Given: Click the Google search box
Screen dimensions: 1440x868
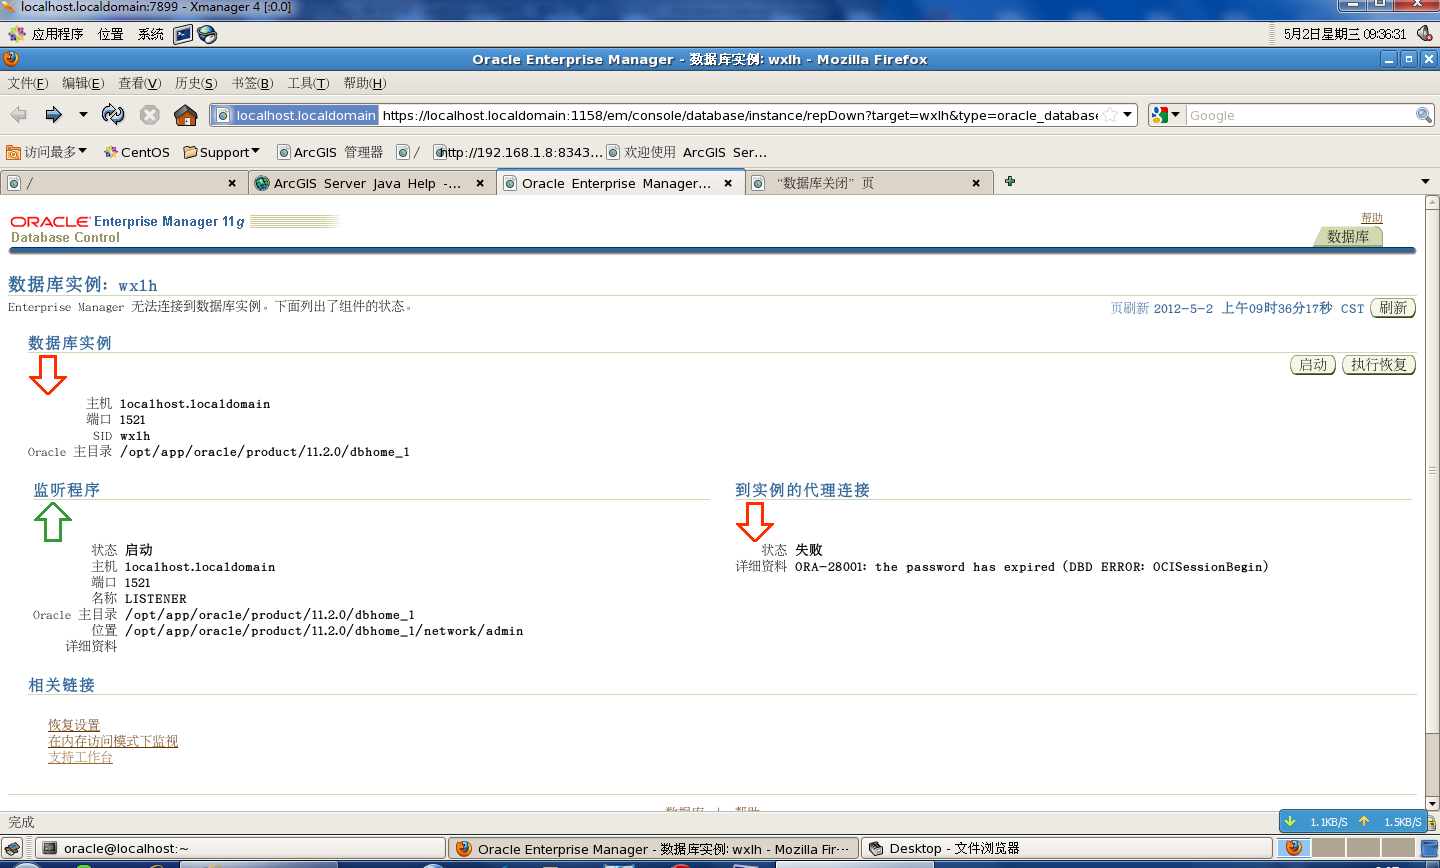Looking at the screenshot, I should click(1300, 115).
